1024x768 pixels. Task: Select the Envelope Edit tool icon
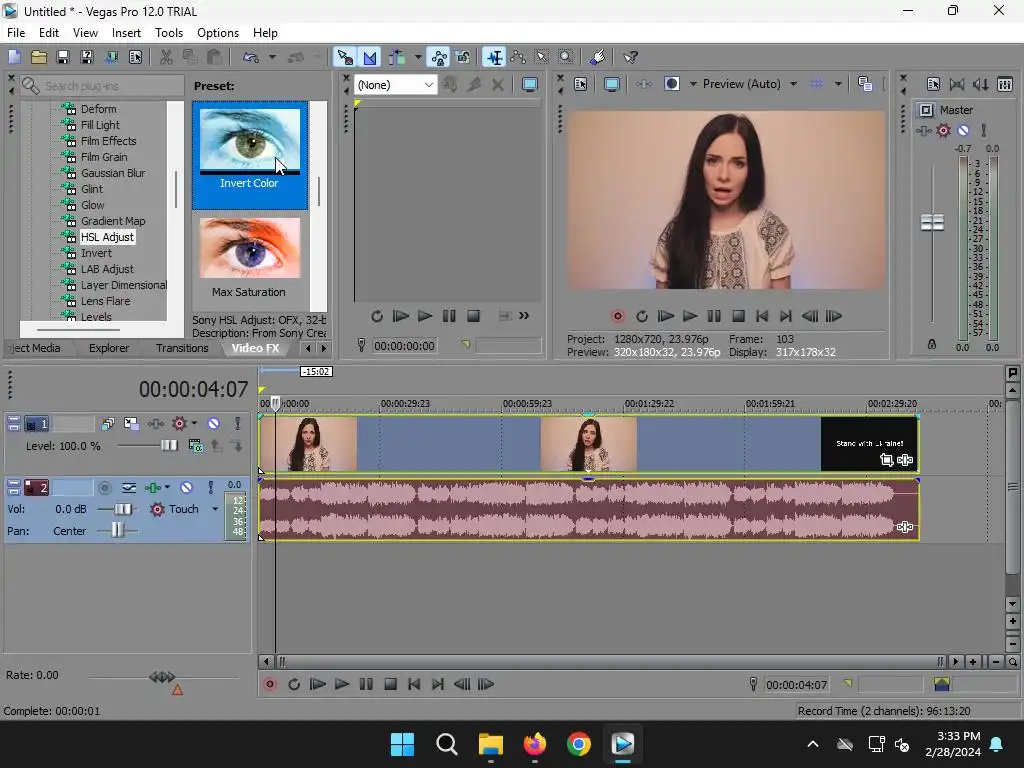[519, 57]
